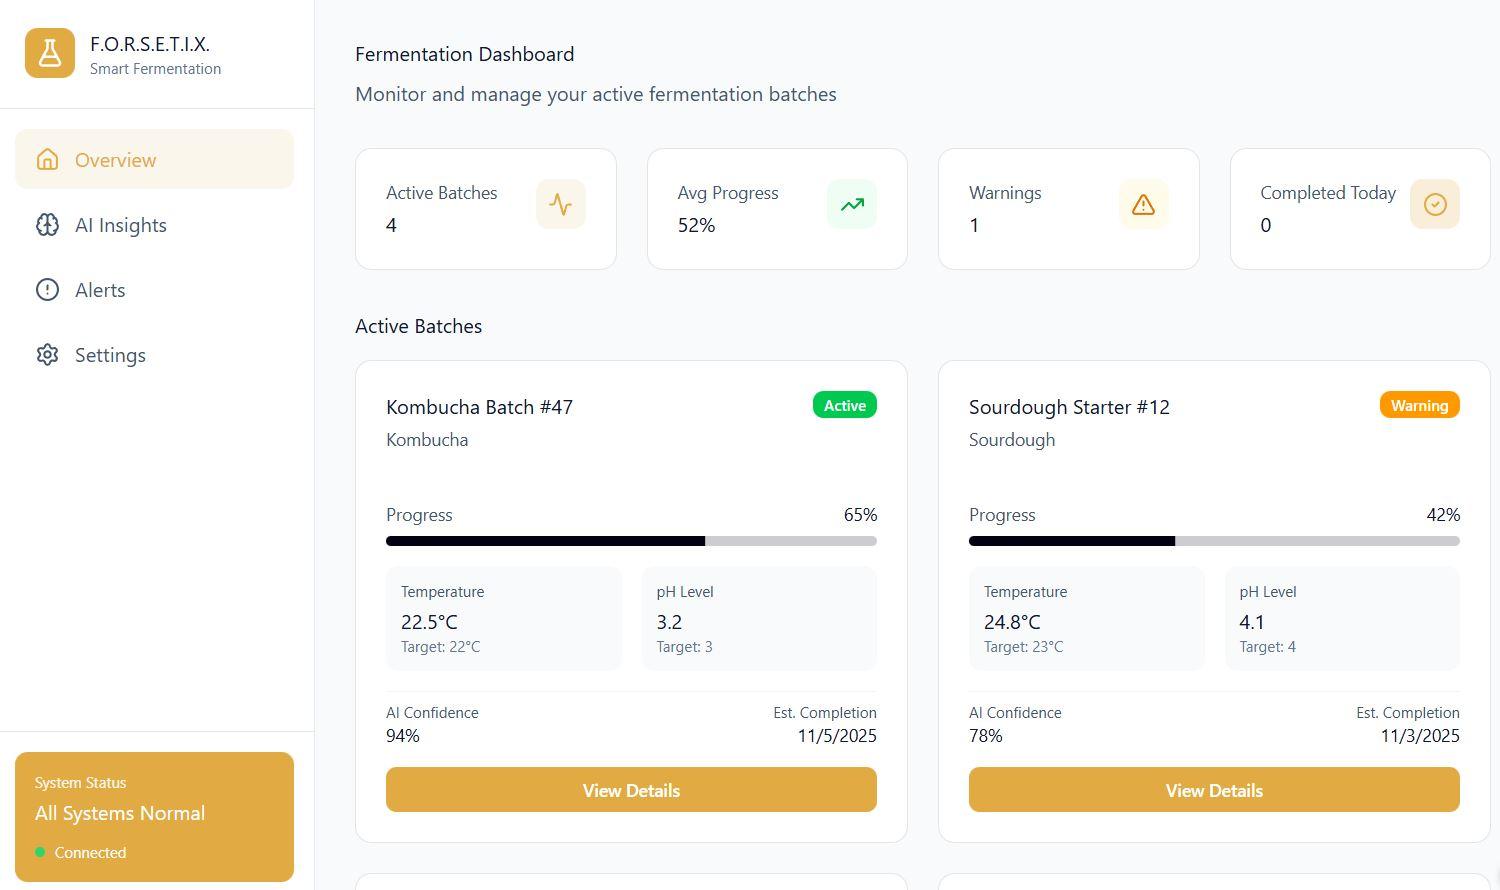Viewport: 1500px width, 890px height.
Task: Click the Kombucha Batch #47 progress bar
Action: point(631,541)
